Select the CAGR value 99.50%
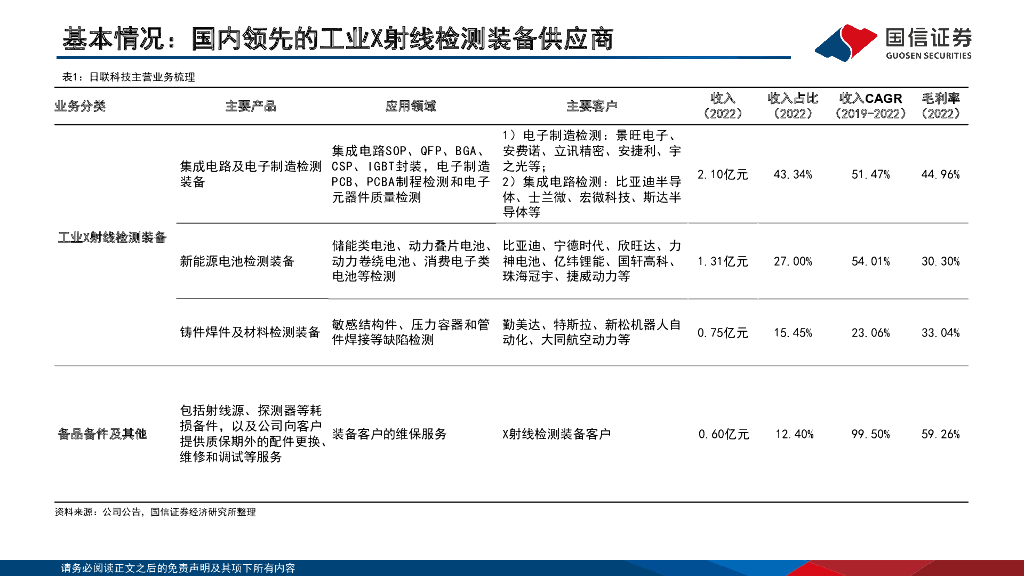Screen dimensions: 1024x576 871,434
